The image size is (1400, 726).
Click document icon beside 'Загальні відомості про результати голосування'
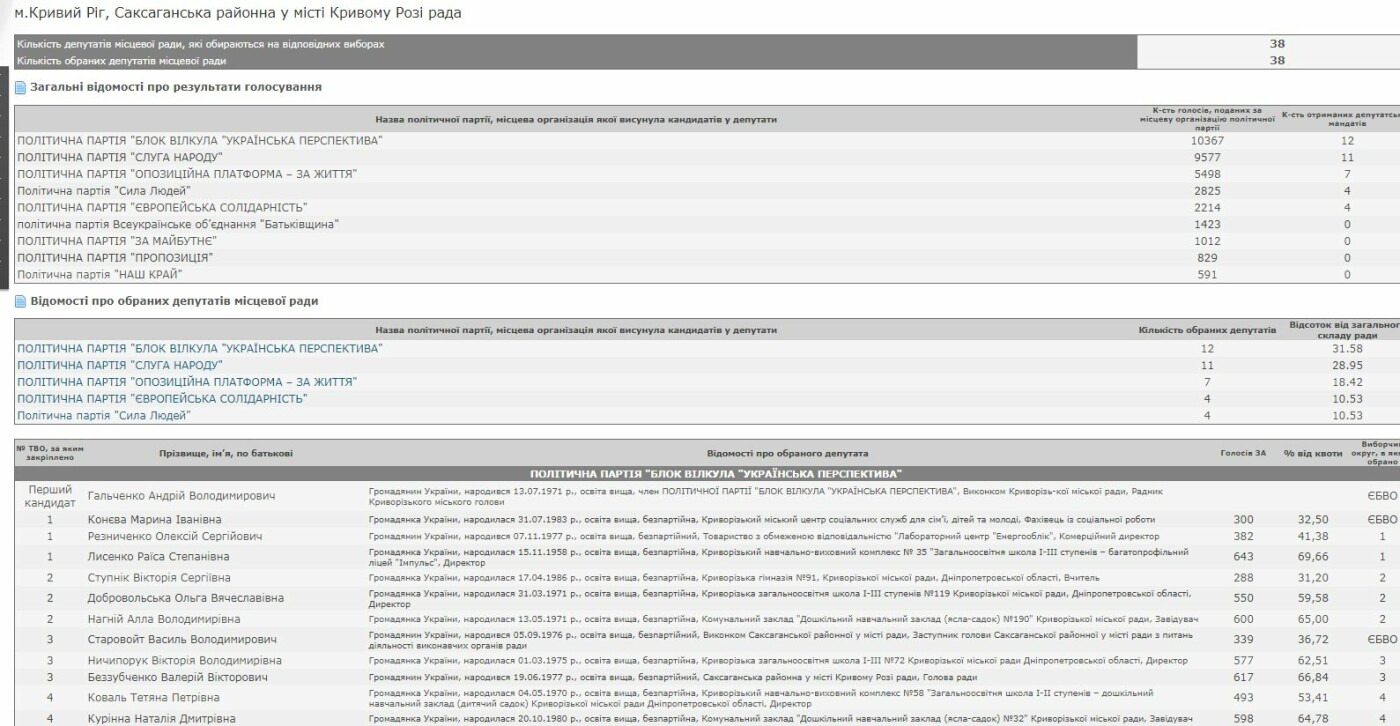tap(21, 88)
